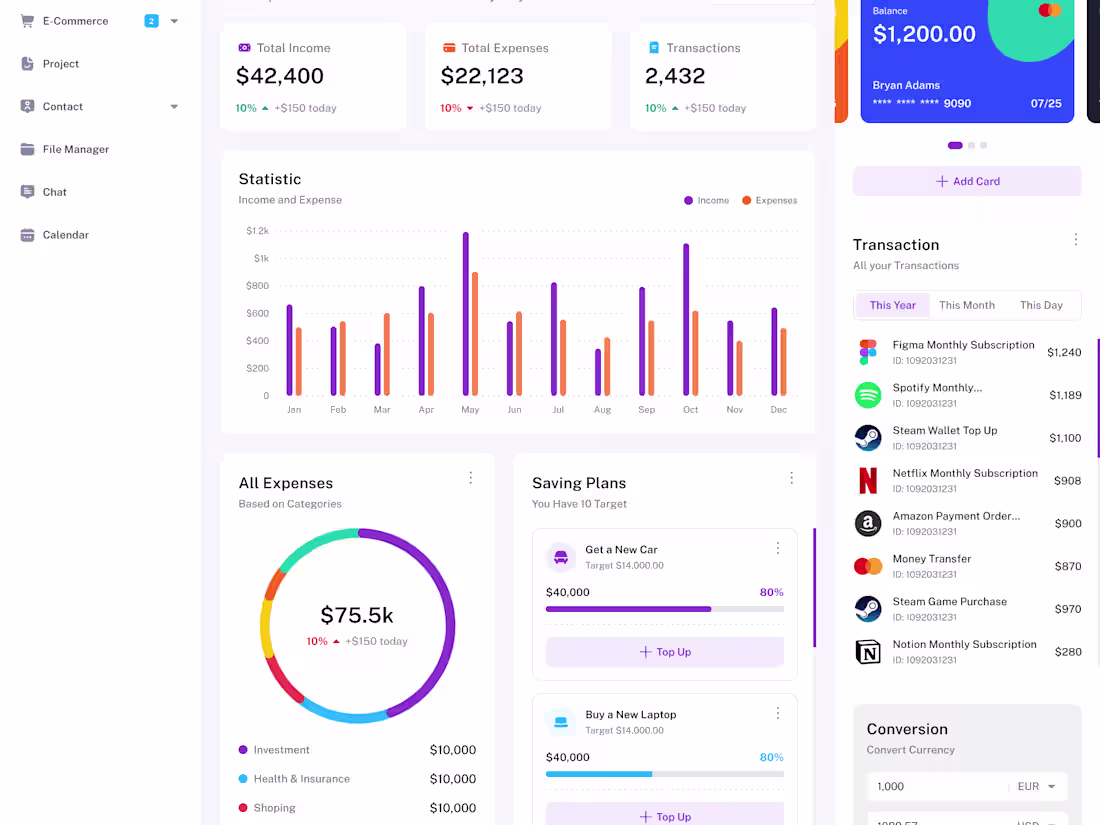This screenshot has width=1100, height=825.
Task: Click the Figma subscription icon
Action: 867,352
